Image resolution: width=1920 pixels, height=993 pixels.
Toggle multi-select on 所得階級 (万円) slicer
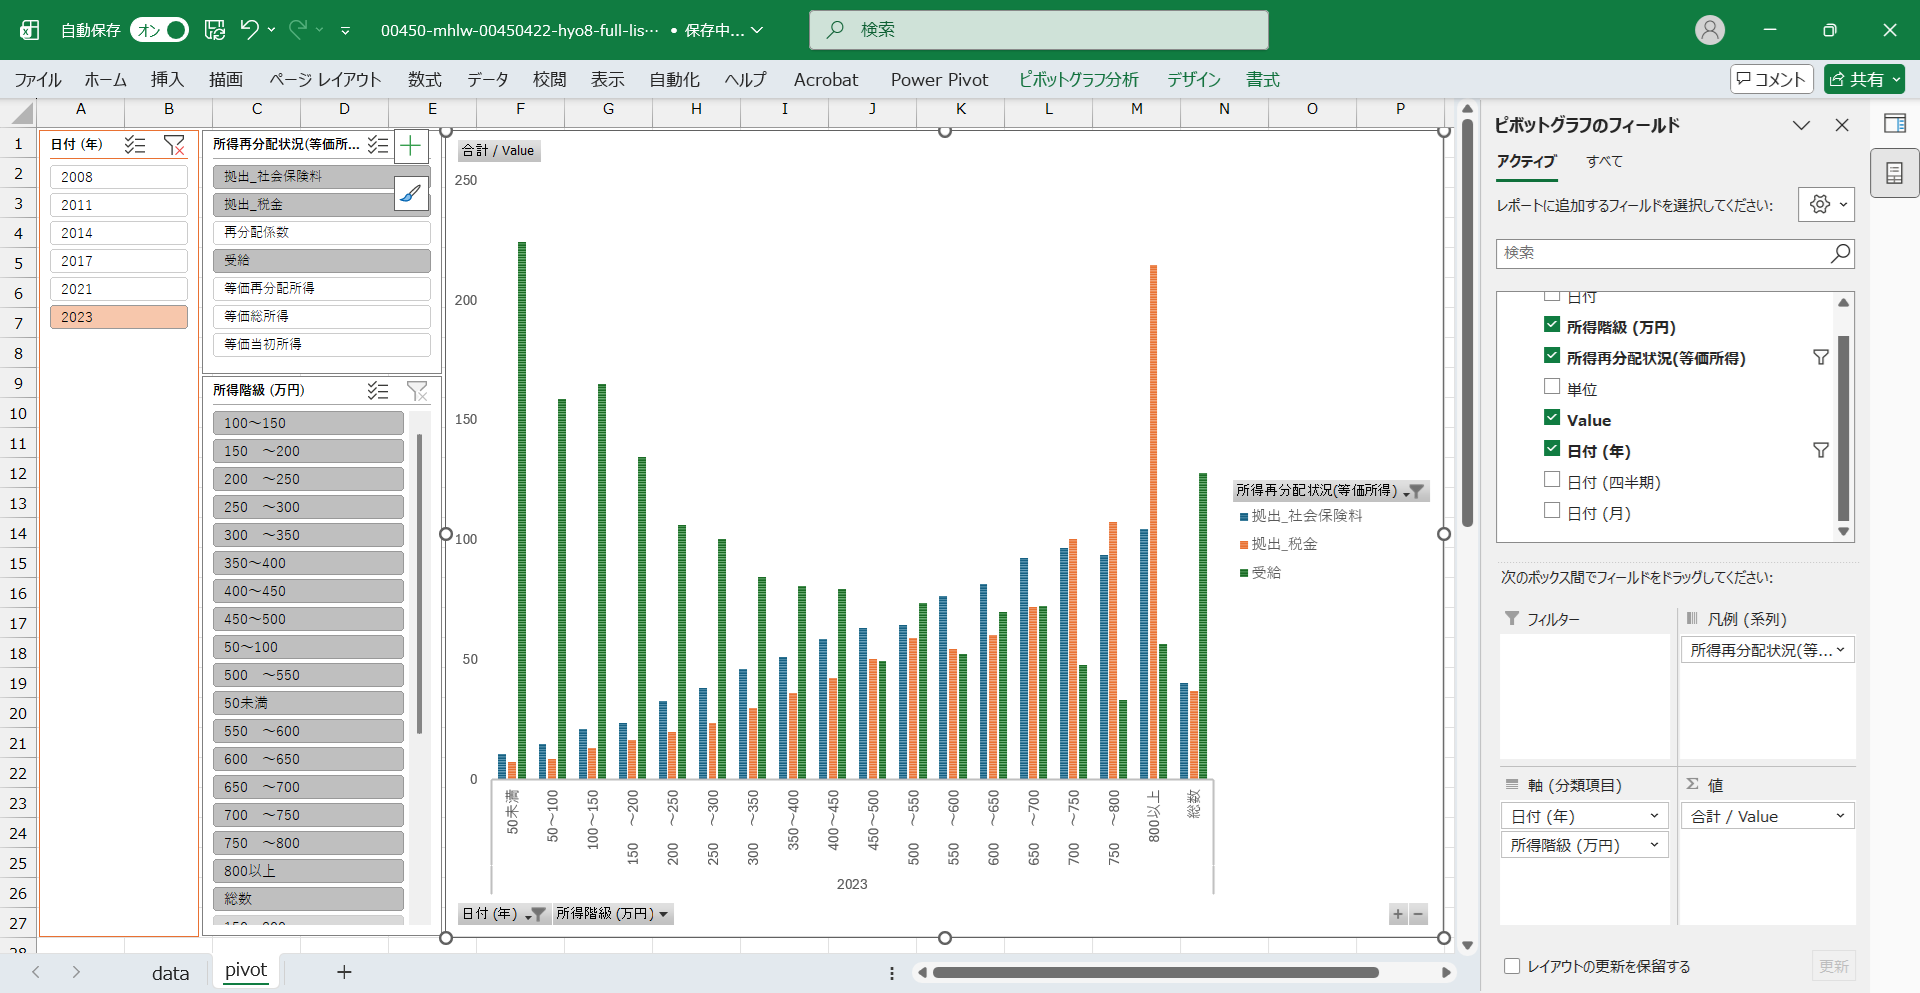tap(377, 390)
